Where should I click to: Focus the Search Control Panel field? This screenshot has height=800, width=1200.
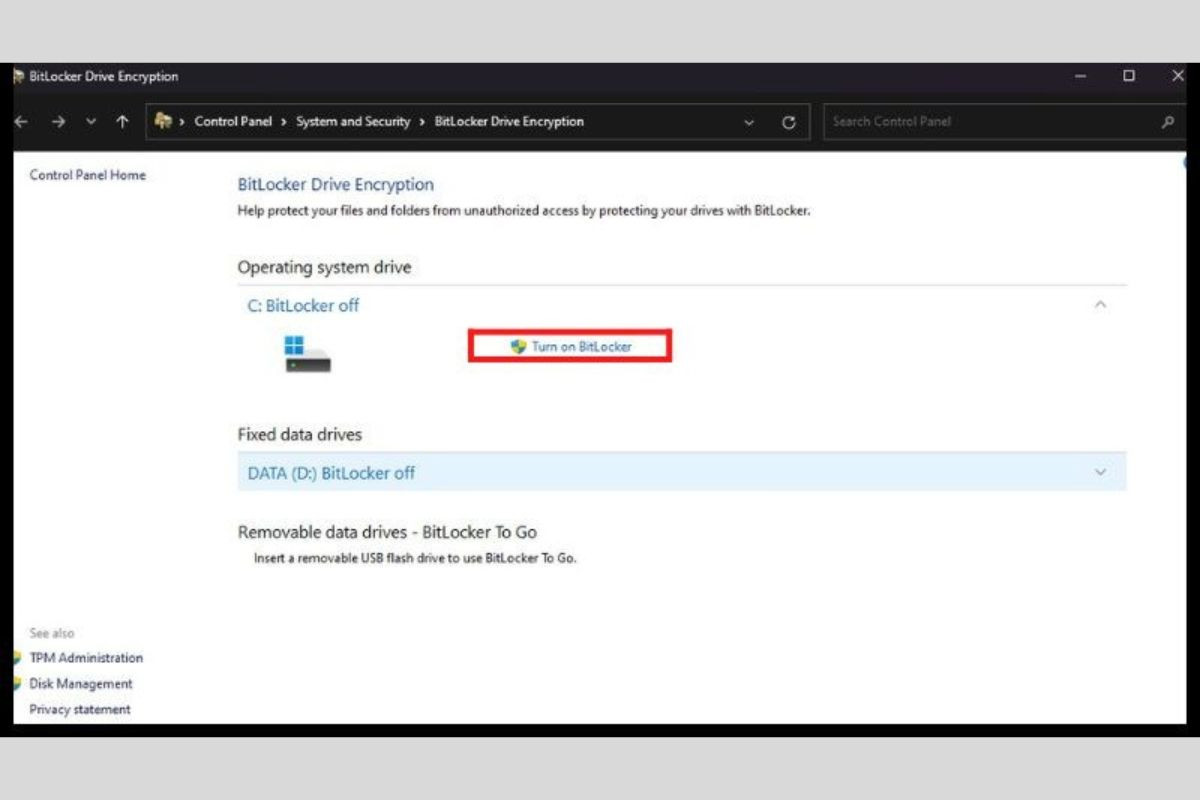[x=1003, y=121]
